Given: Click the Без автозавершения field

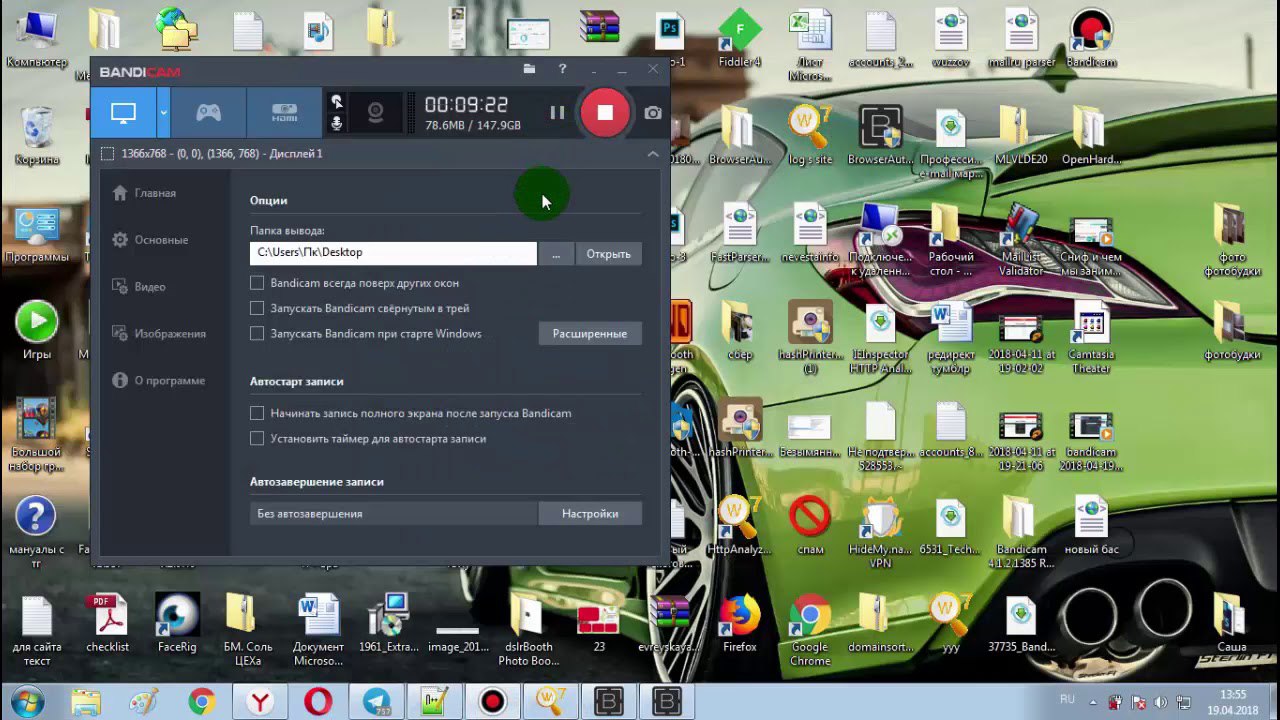Looking at the screenshot, I should point(393,514).
